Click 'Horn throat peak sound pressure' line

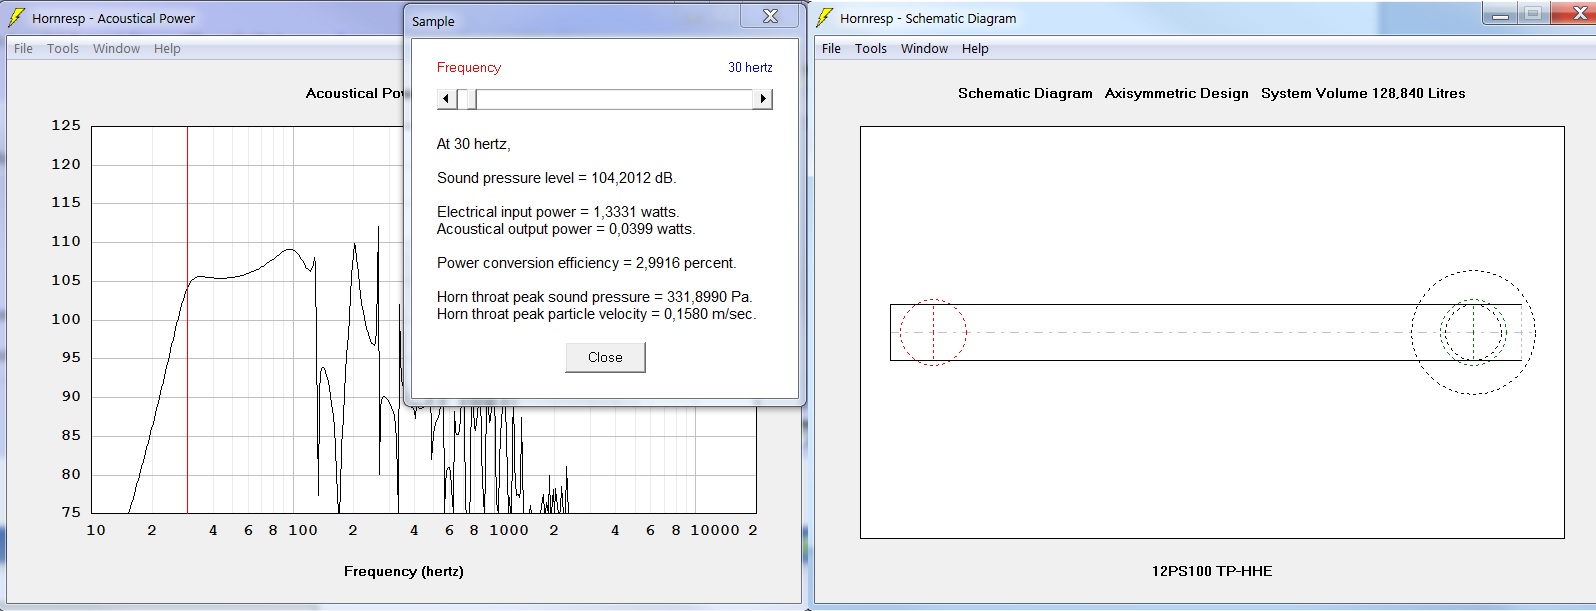(x=594, y=297)
